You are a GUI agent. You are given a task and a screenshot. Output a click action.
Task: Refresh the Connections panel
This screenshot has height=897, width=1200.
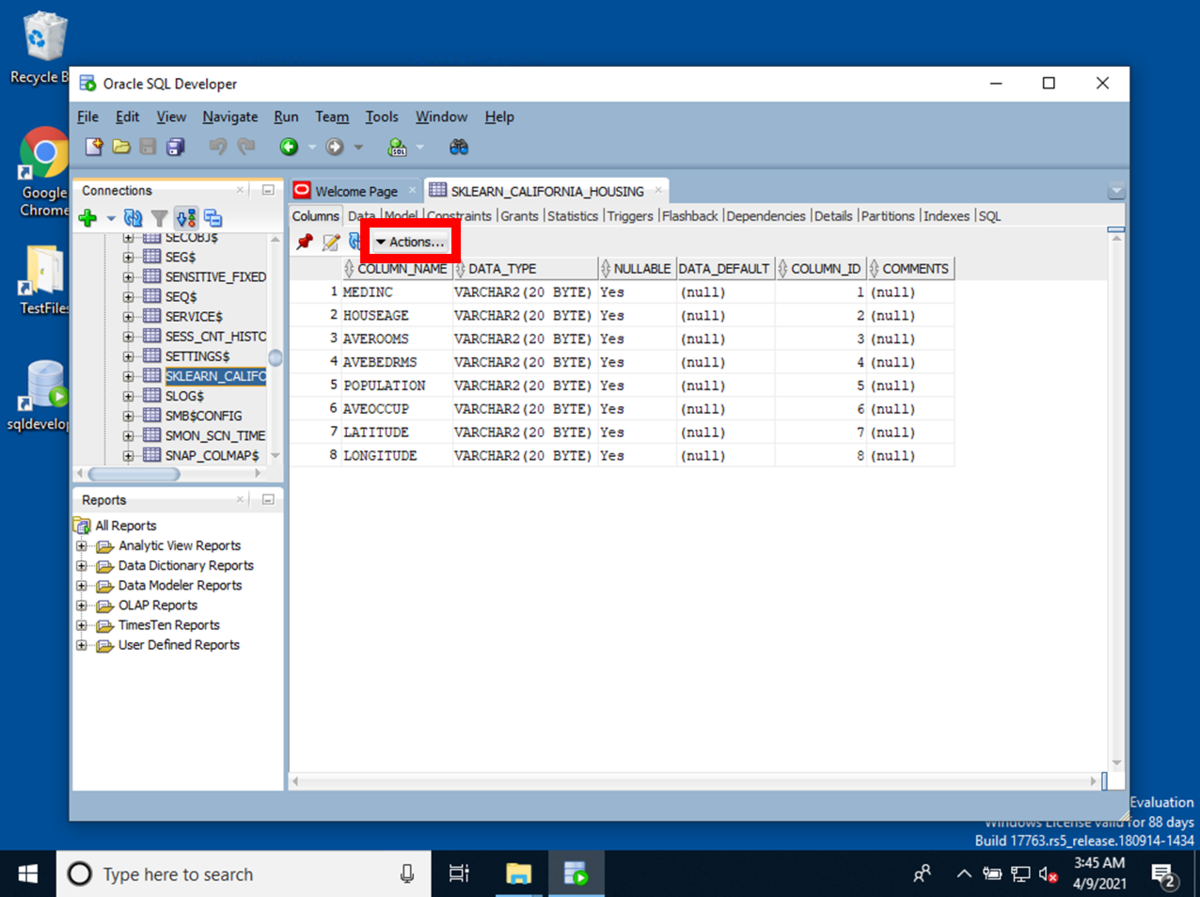click(133, 218)
